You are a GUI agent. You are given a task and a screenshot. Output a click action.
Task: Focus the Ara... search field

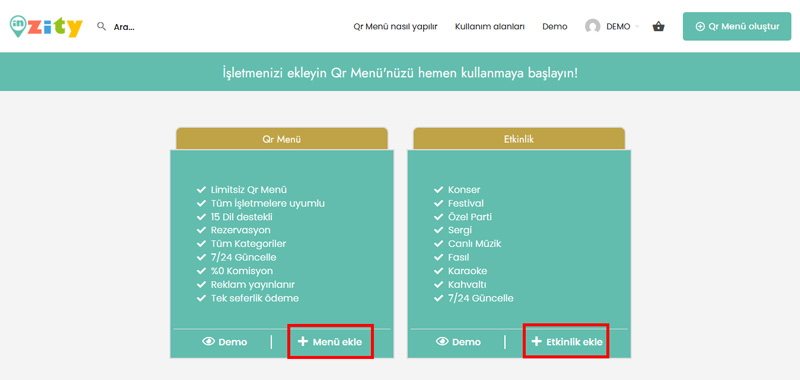(124, 27)
